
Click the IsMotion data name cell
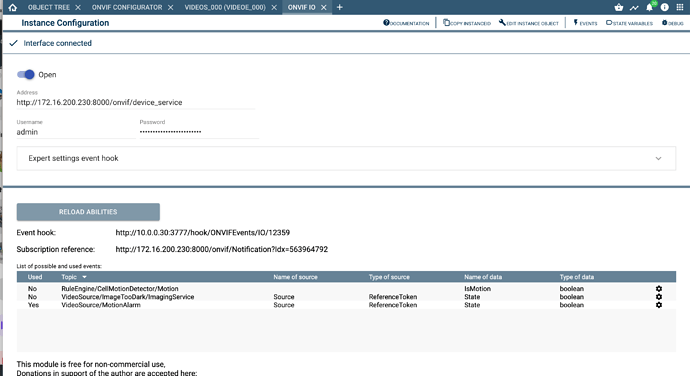[x=477, y=289]
